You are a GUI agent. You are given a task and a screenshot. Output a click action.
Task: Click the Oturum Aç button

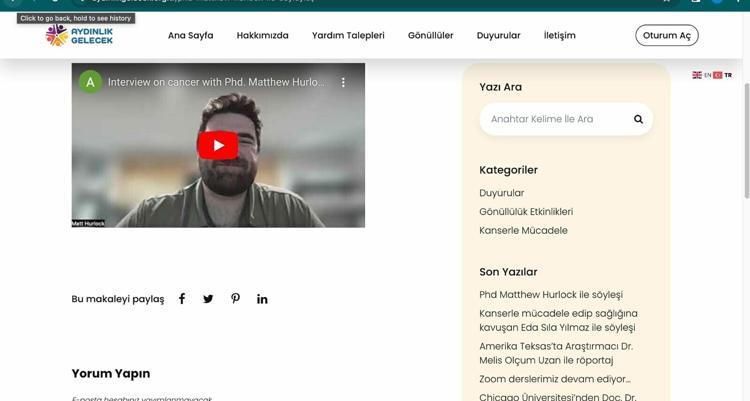pos(666,35)
